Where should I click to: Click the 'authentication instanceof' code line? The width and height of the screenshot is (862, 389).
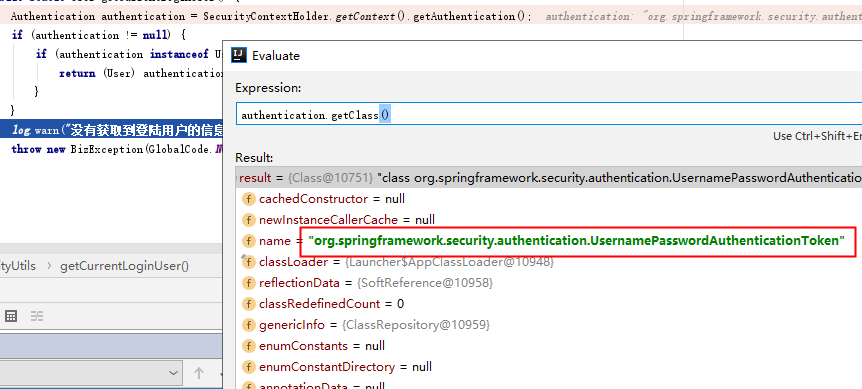pyautogui.click(x=129, y=54)
